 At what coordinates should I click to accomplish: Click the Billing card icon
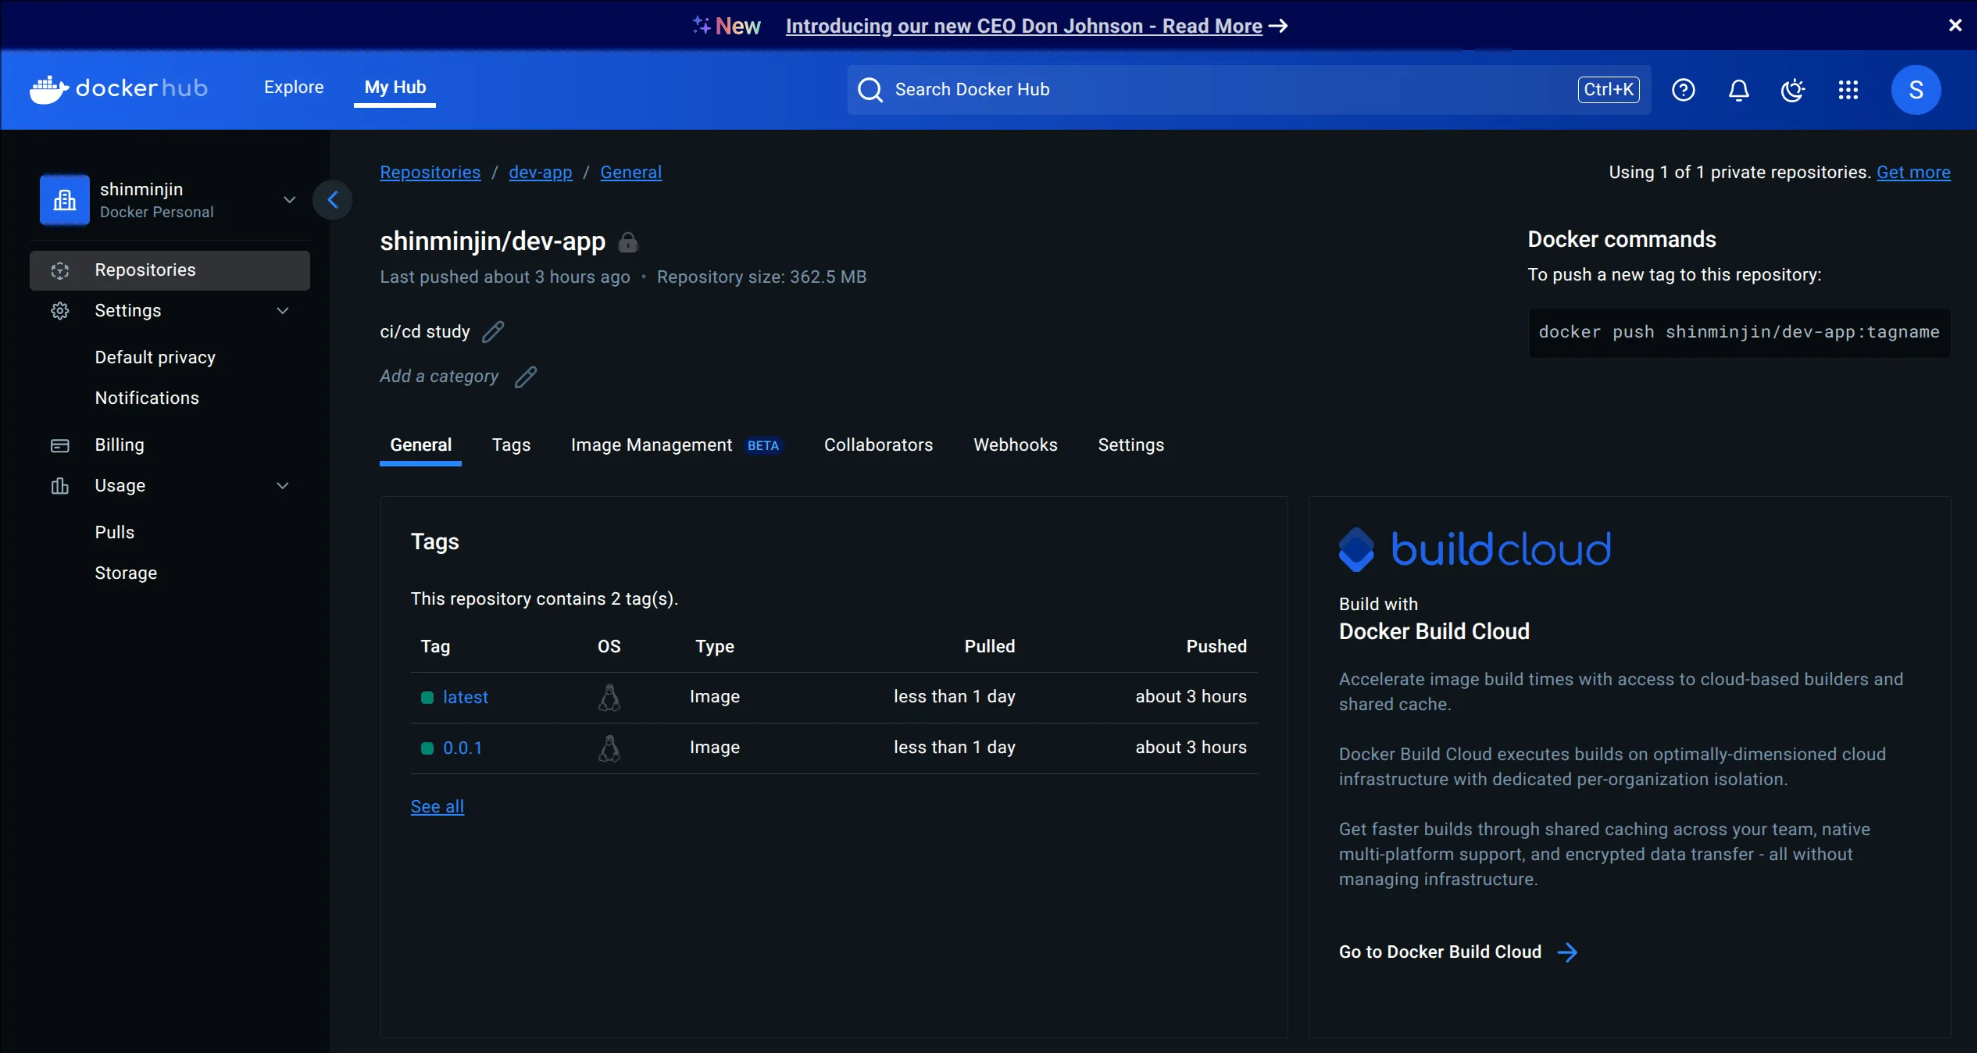60,445
